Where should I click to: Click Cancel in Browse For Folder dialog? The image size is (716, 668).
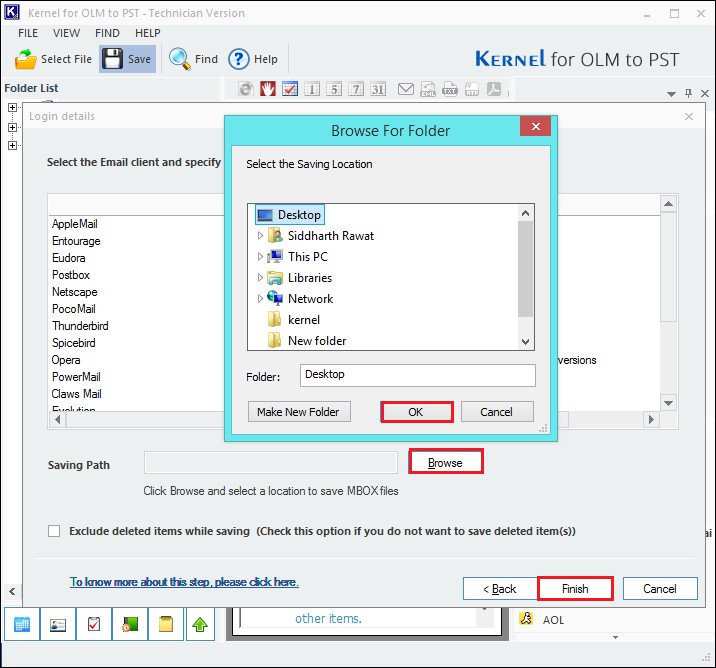497,412
